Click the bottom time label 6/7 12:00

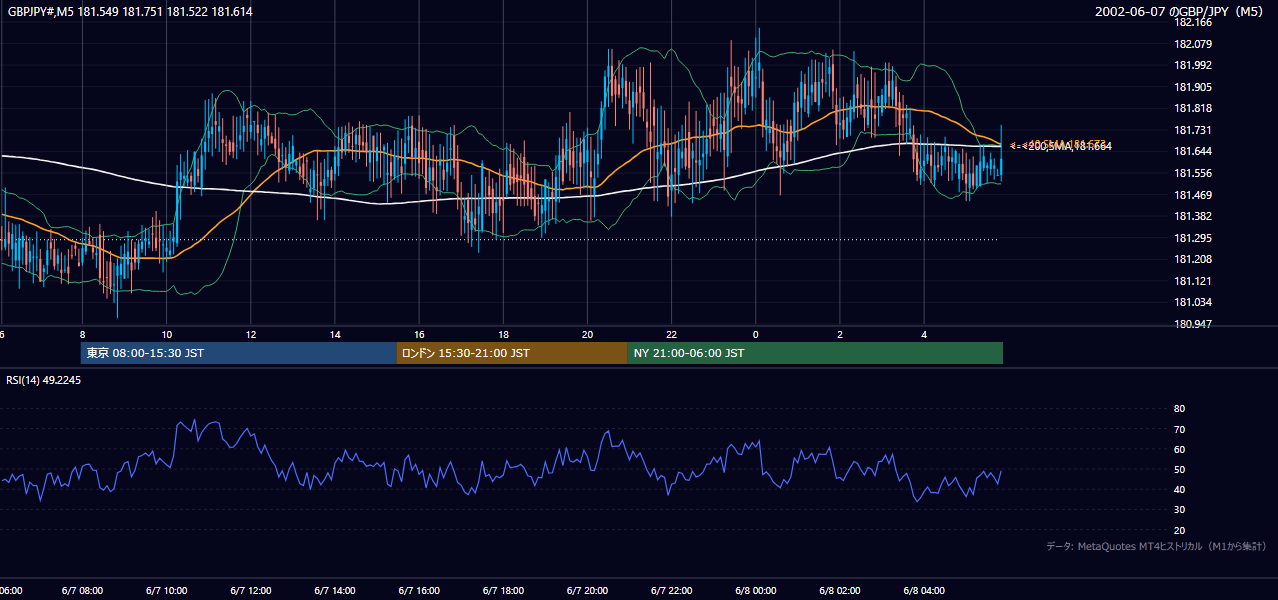(x=250, y=591)
